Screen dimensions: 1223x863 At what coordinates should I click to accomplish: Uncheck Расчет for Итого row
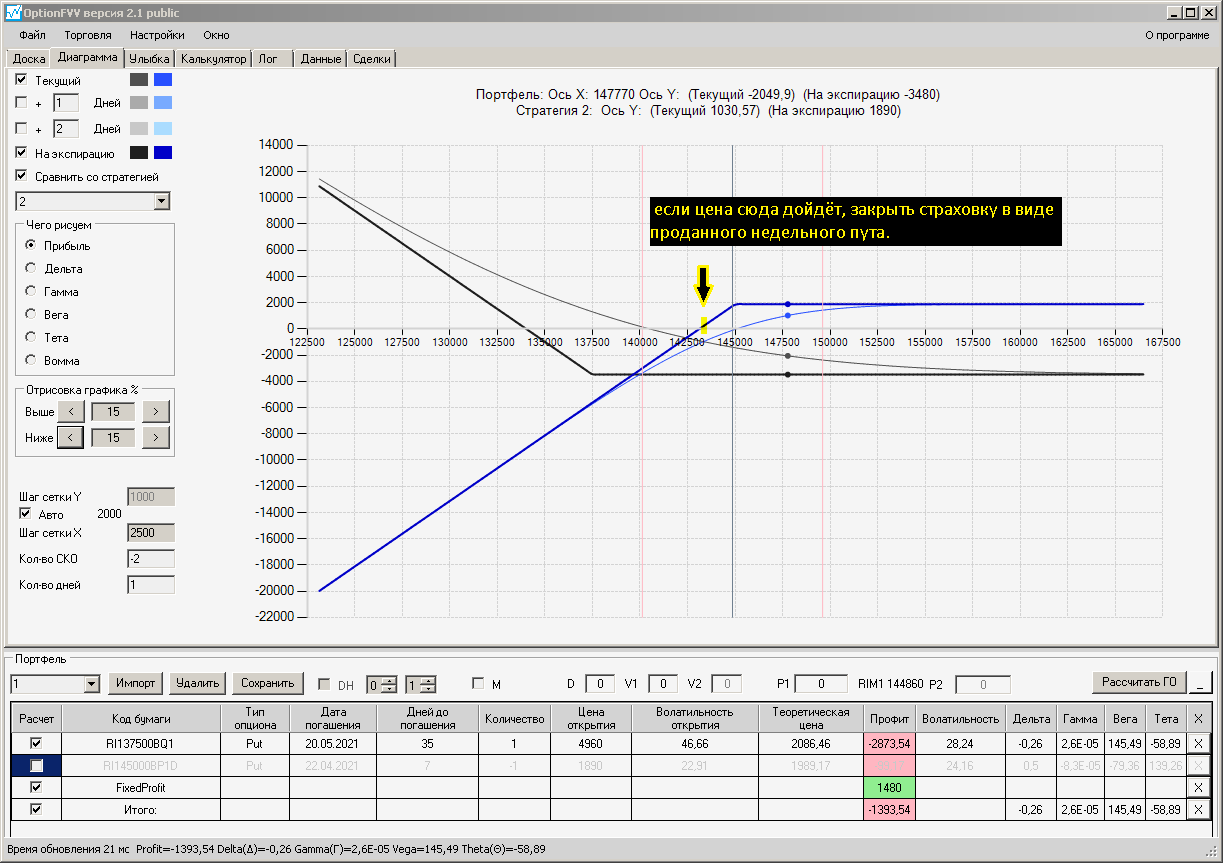pyautogui.click(x=37, y=809)
